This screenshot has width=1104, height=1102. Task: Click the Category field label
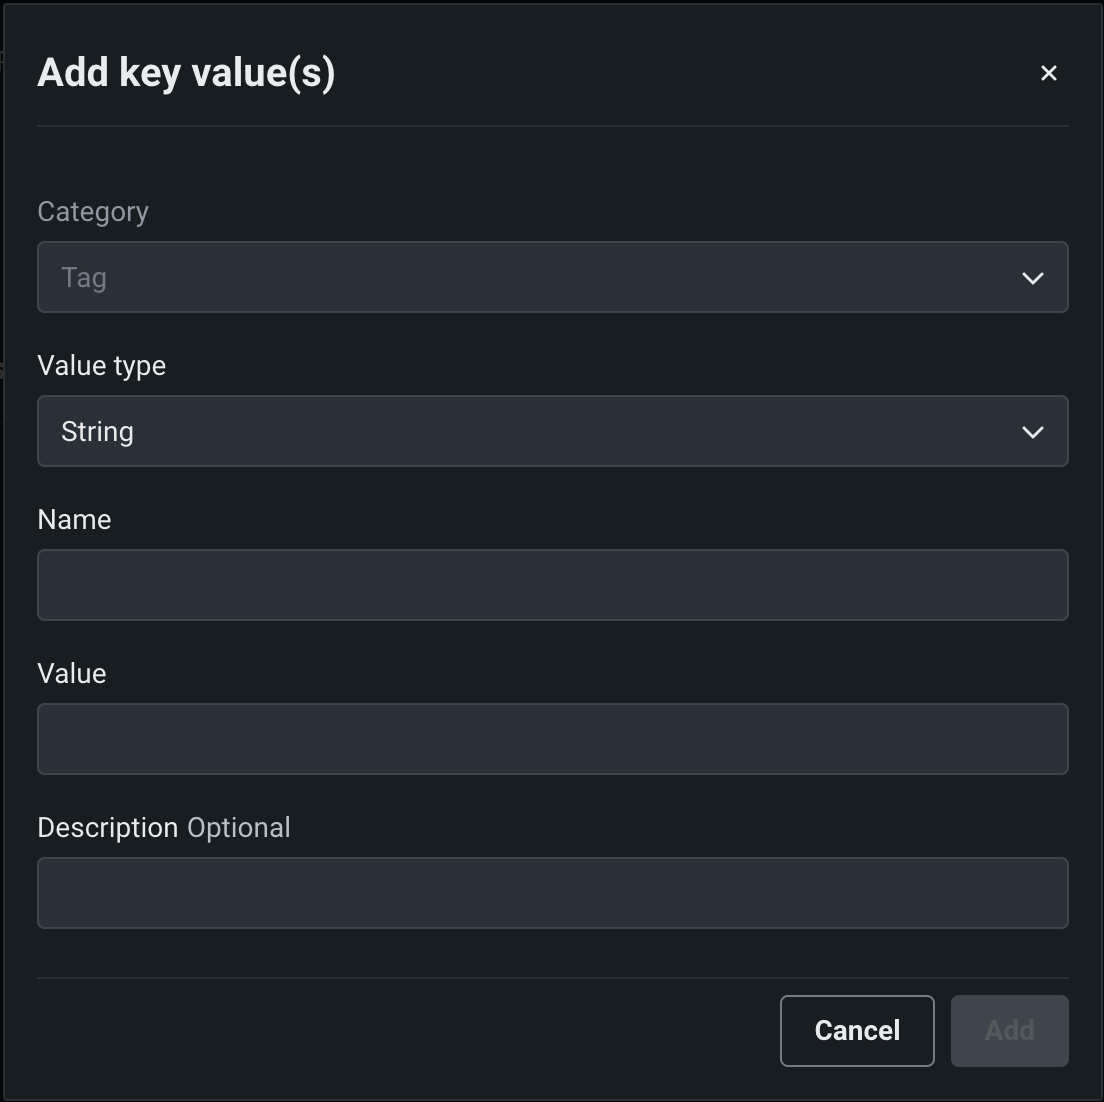(93, 212)
